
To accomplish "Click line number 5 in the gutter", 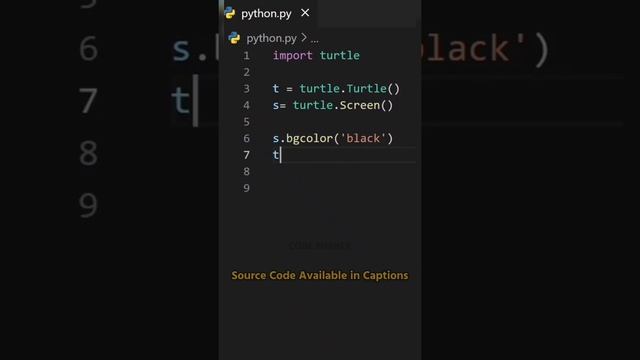I will click(x=247, y=122).
